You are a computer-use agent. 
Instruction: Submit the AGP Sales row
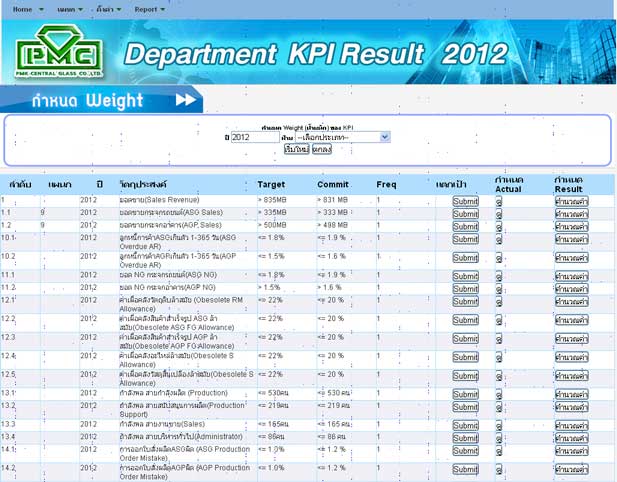pyautogui.click(x=465, y=226)
